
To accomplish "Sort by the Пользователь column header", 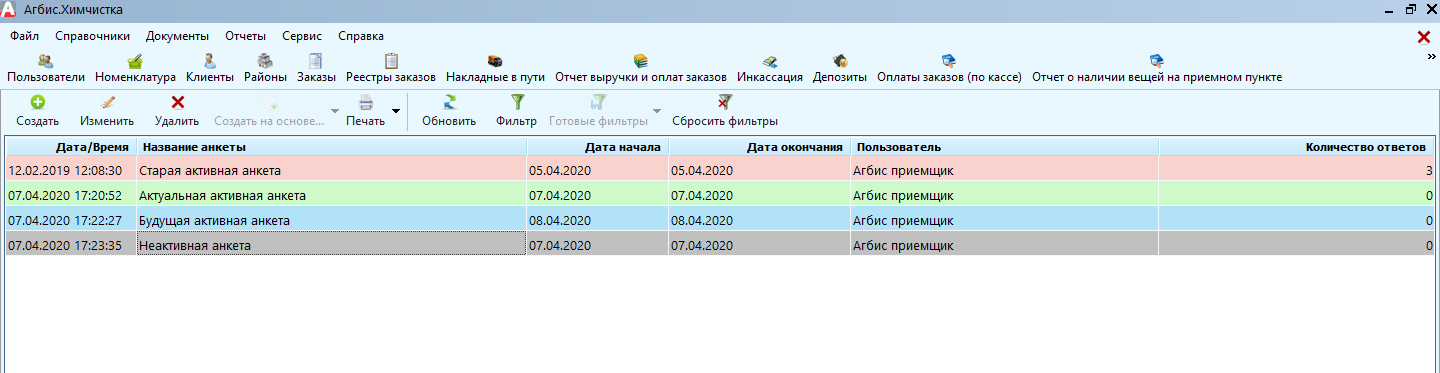I will tap(1004, 147).
